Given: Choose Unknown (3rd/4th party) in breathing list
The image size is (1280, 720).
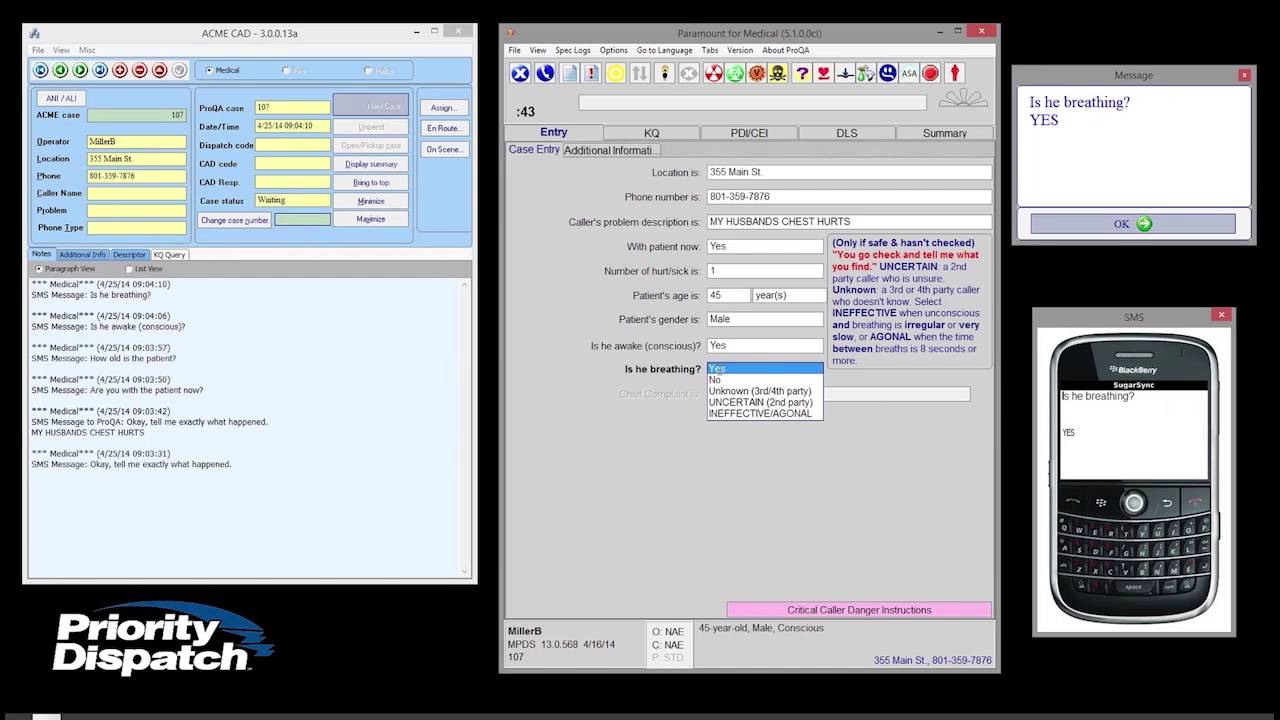Looking at the screenshot, I should pos(765,391).
